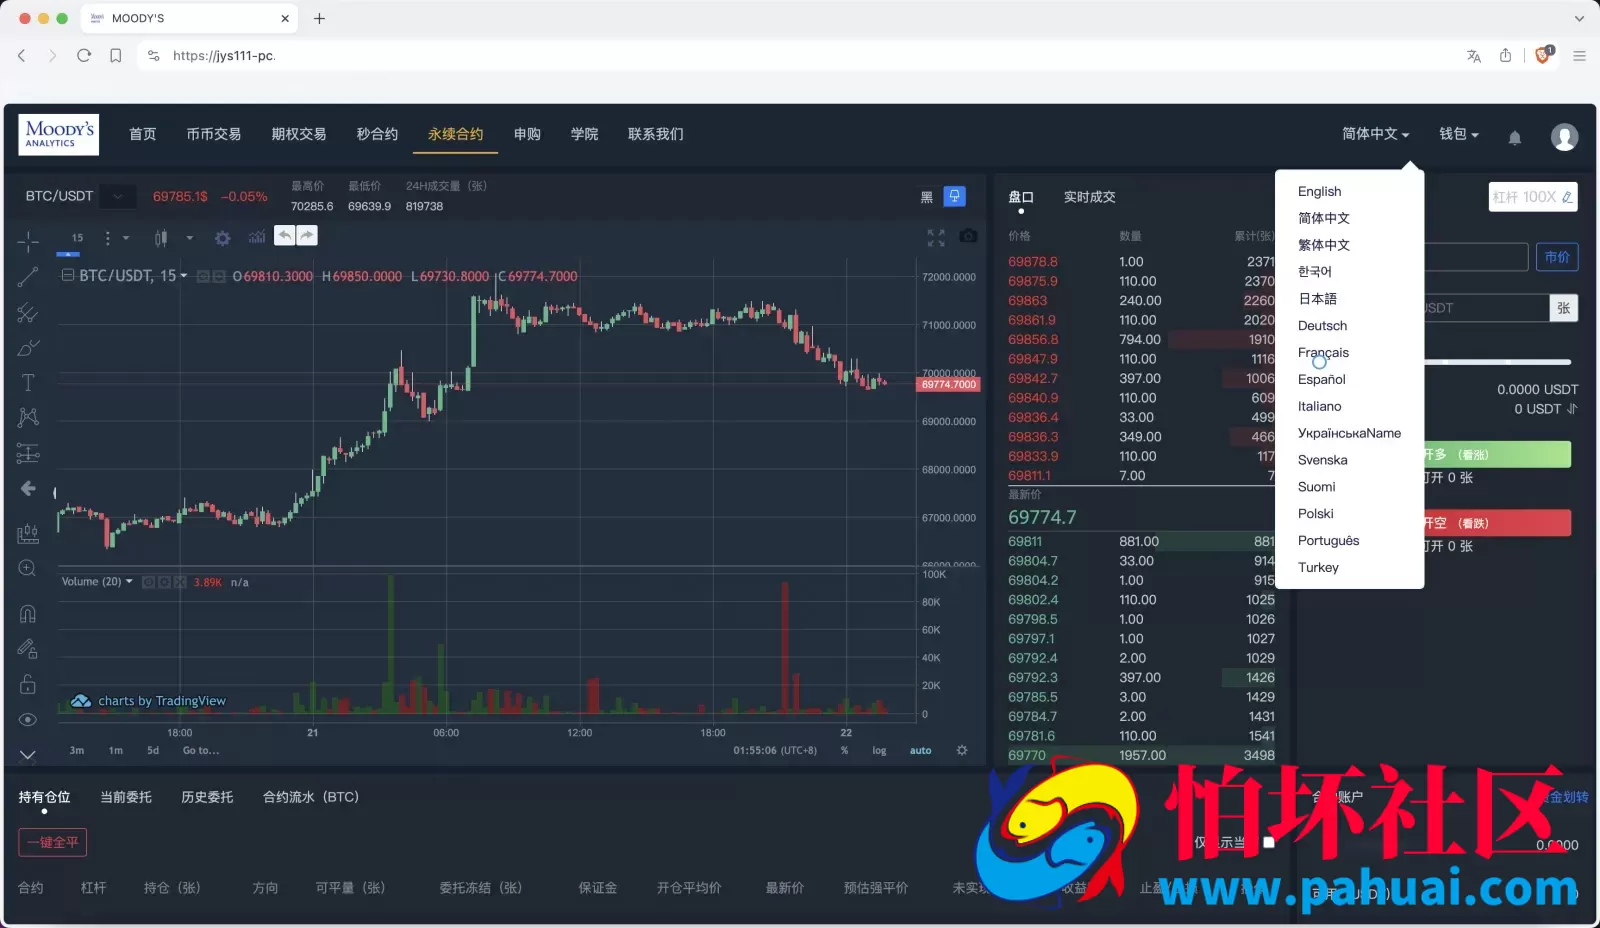The height and width of the screenshot is (928, 1600).
Task: Open the 15-minute interval selector
Action: click(x=77, y=238)
